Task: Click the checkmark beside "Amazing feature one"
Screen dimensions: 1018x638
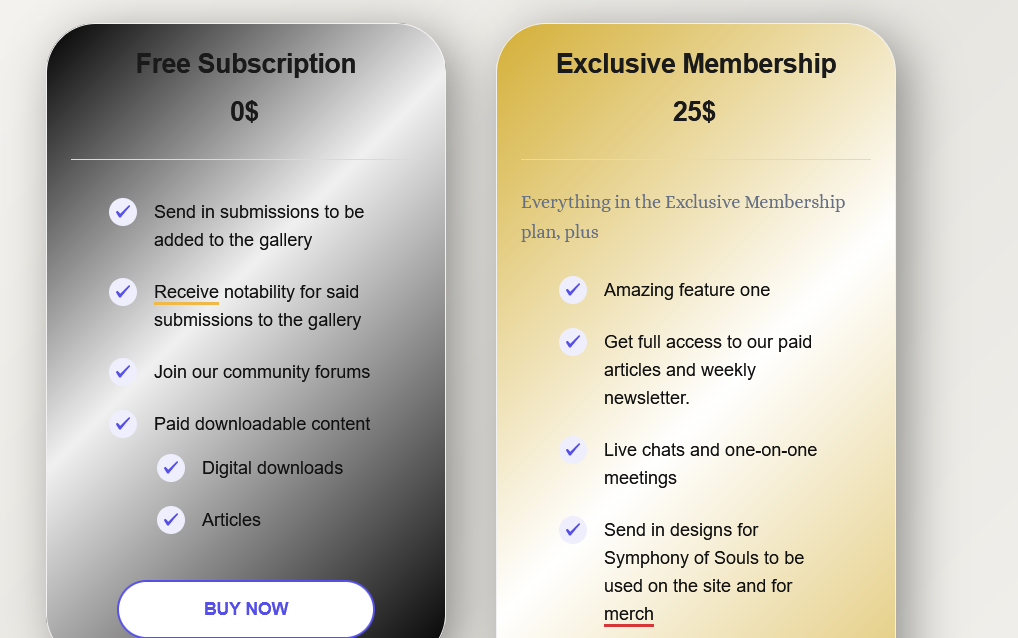Action: pos(573,290)
